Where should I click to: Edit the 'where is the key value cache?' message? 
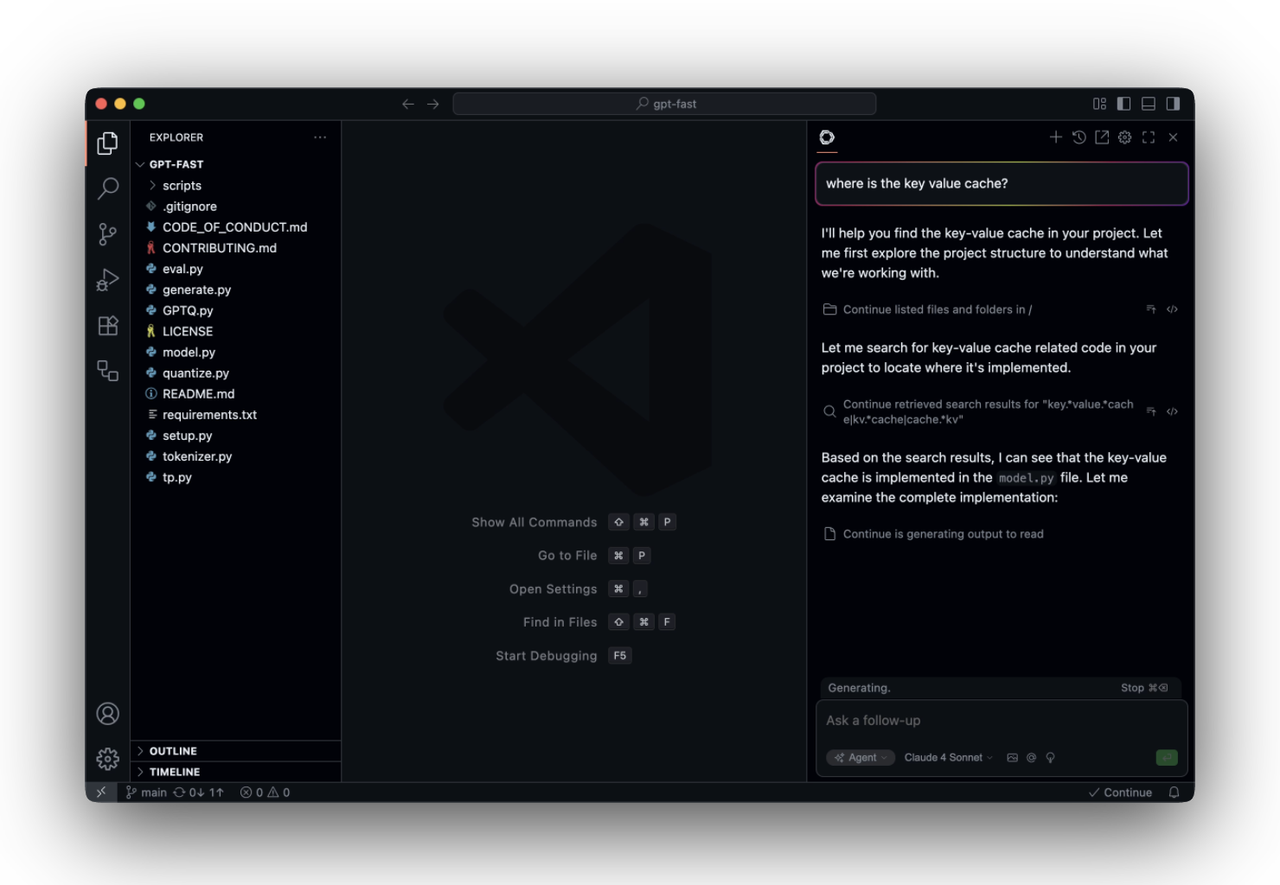[1002, 184]
